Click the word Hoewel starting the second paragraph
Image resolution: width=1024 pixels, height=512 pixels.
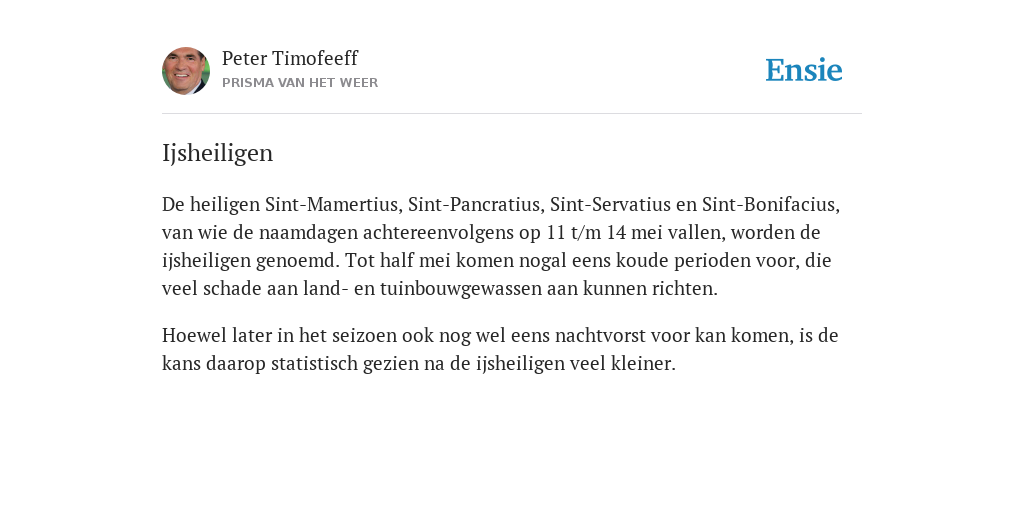[x=194, y=336]
